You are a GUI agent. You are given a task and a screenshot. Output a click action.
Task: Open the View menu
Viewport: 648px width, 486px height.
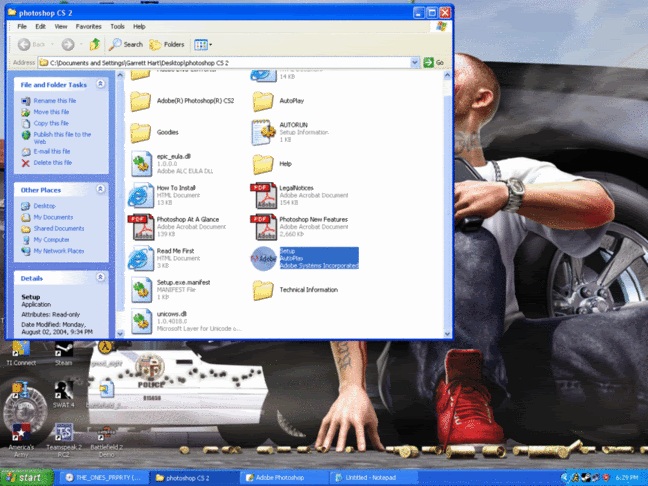point(61,26)
